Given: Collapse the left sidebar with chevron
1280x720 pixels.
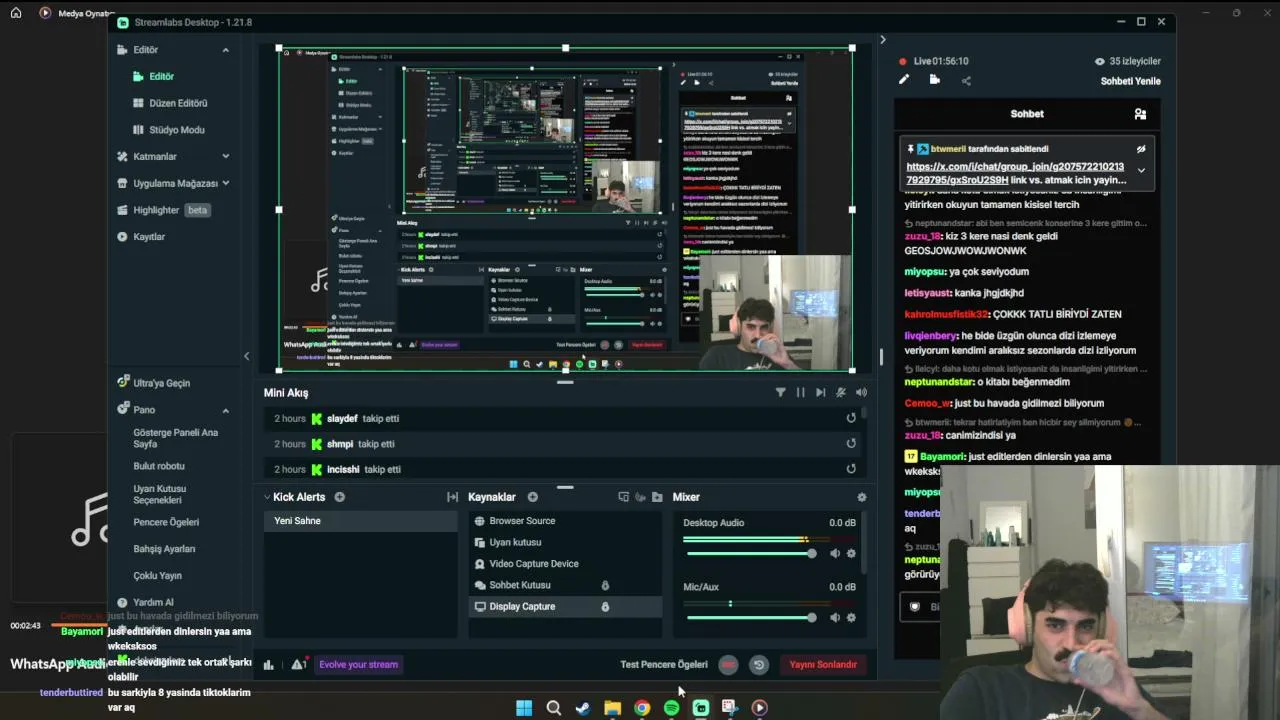Looking at the screenshot, I should tap(247, 356).
